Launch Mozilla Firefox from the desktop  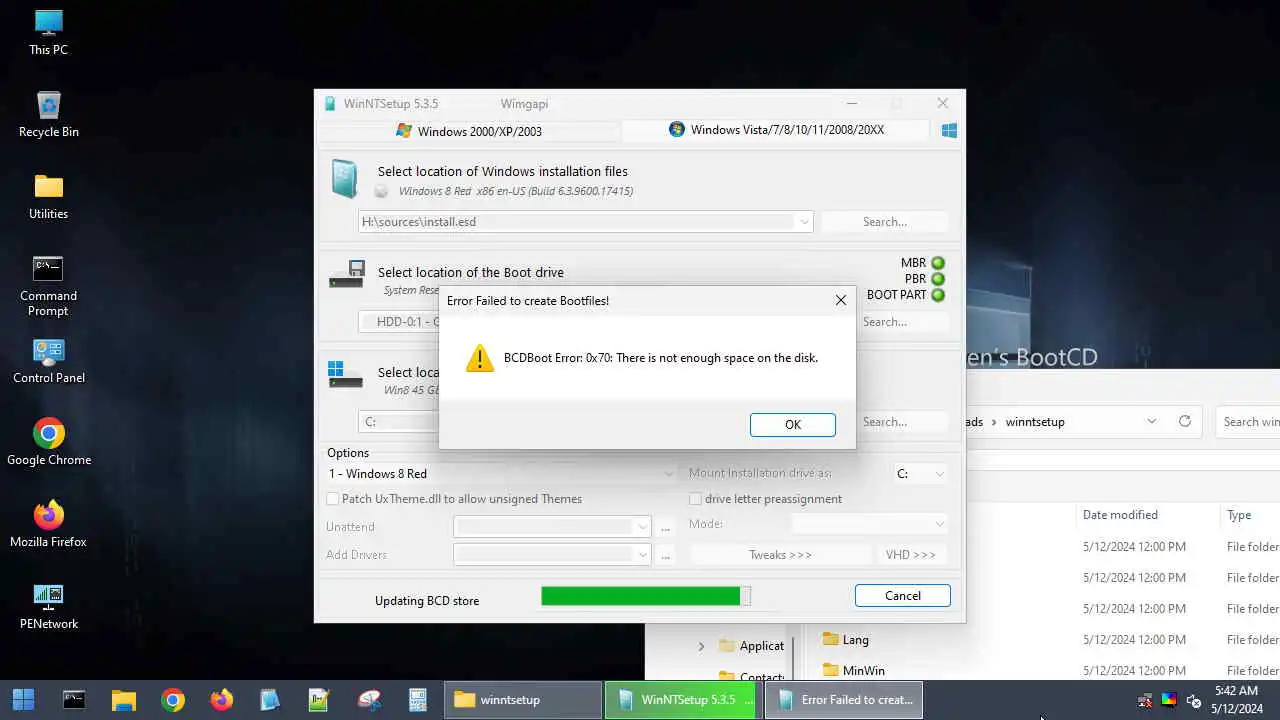(48, 524)
